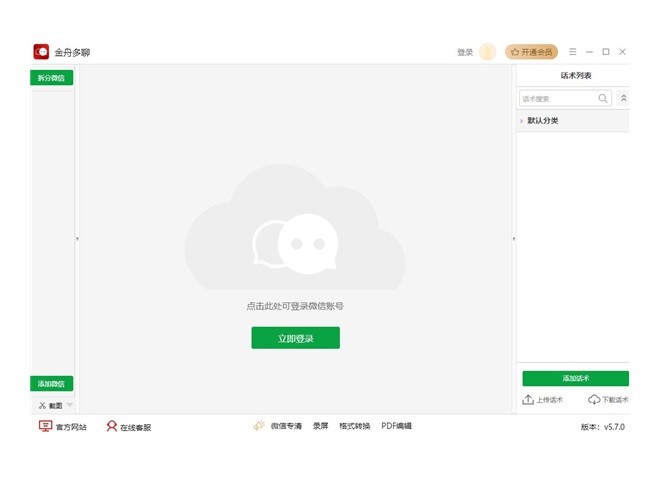Collapse the left sidebar via splitter handle
Screen dimensions: 668x491
(77, 238)
